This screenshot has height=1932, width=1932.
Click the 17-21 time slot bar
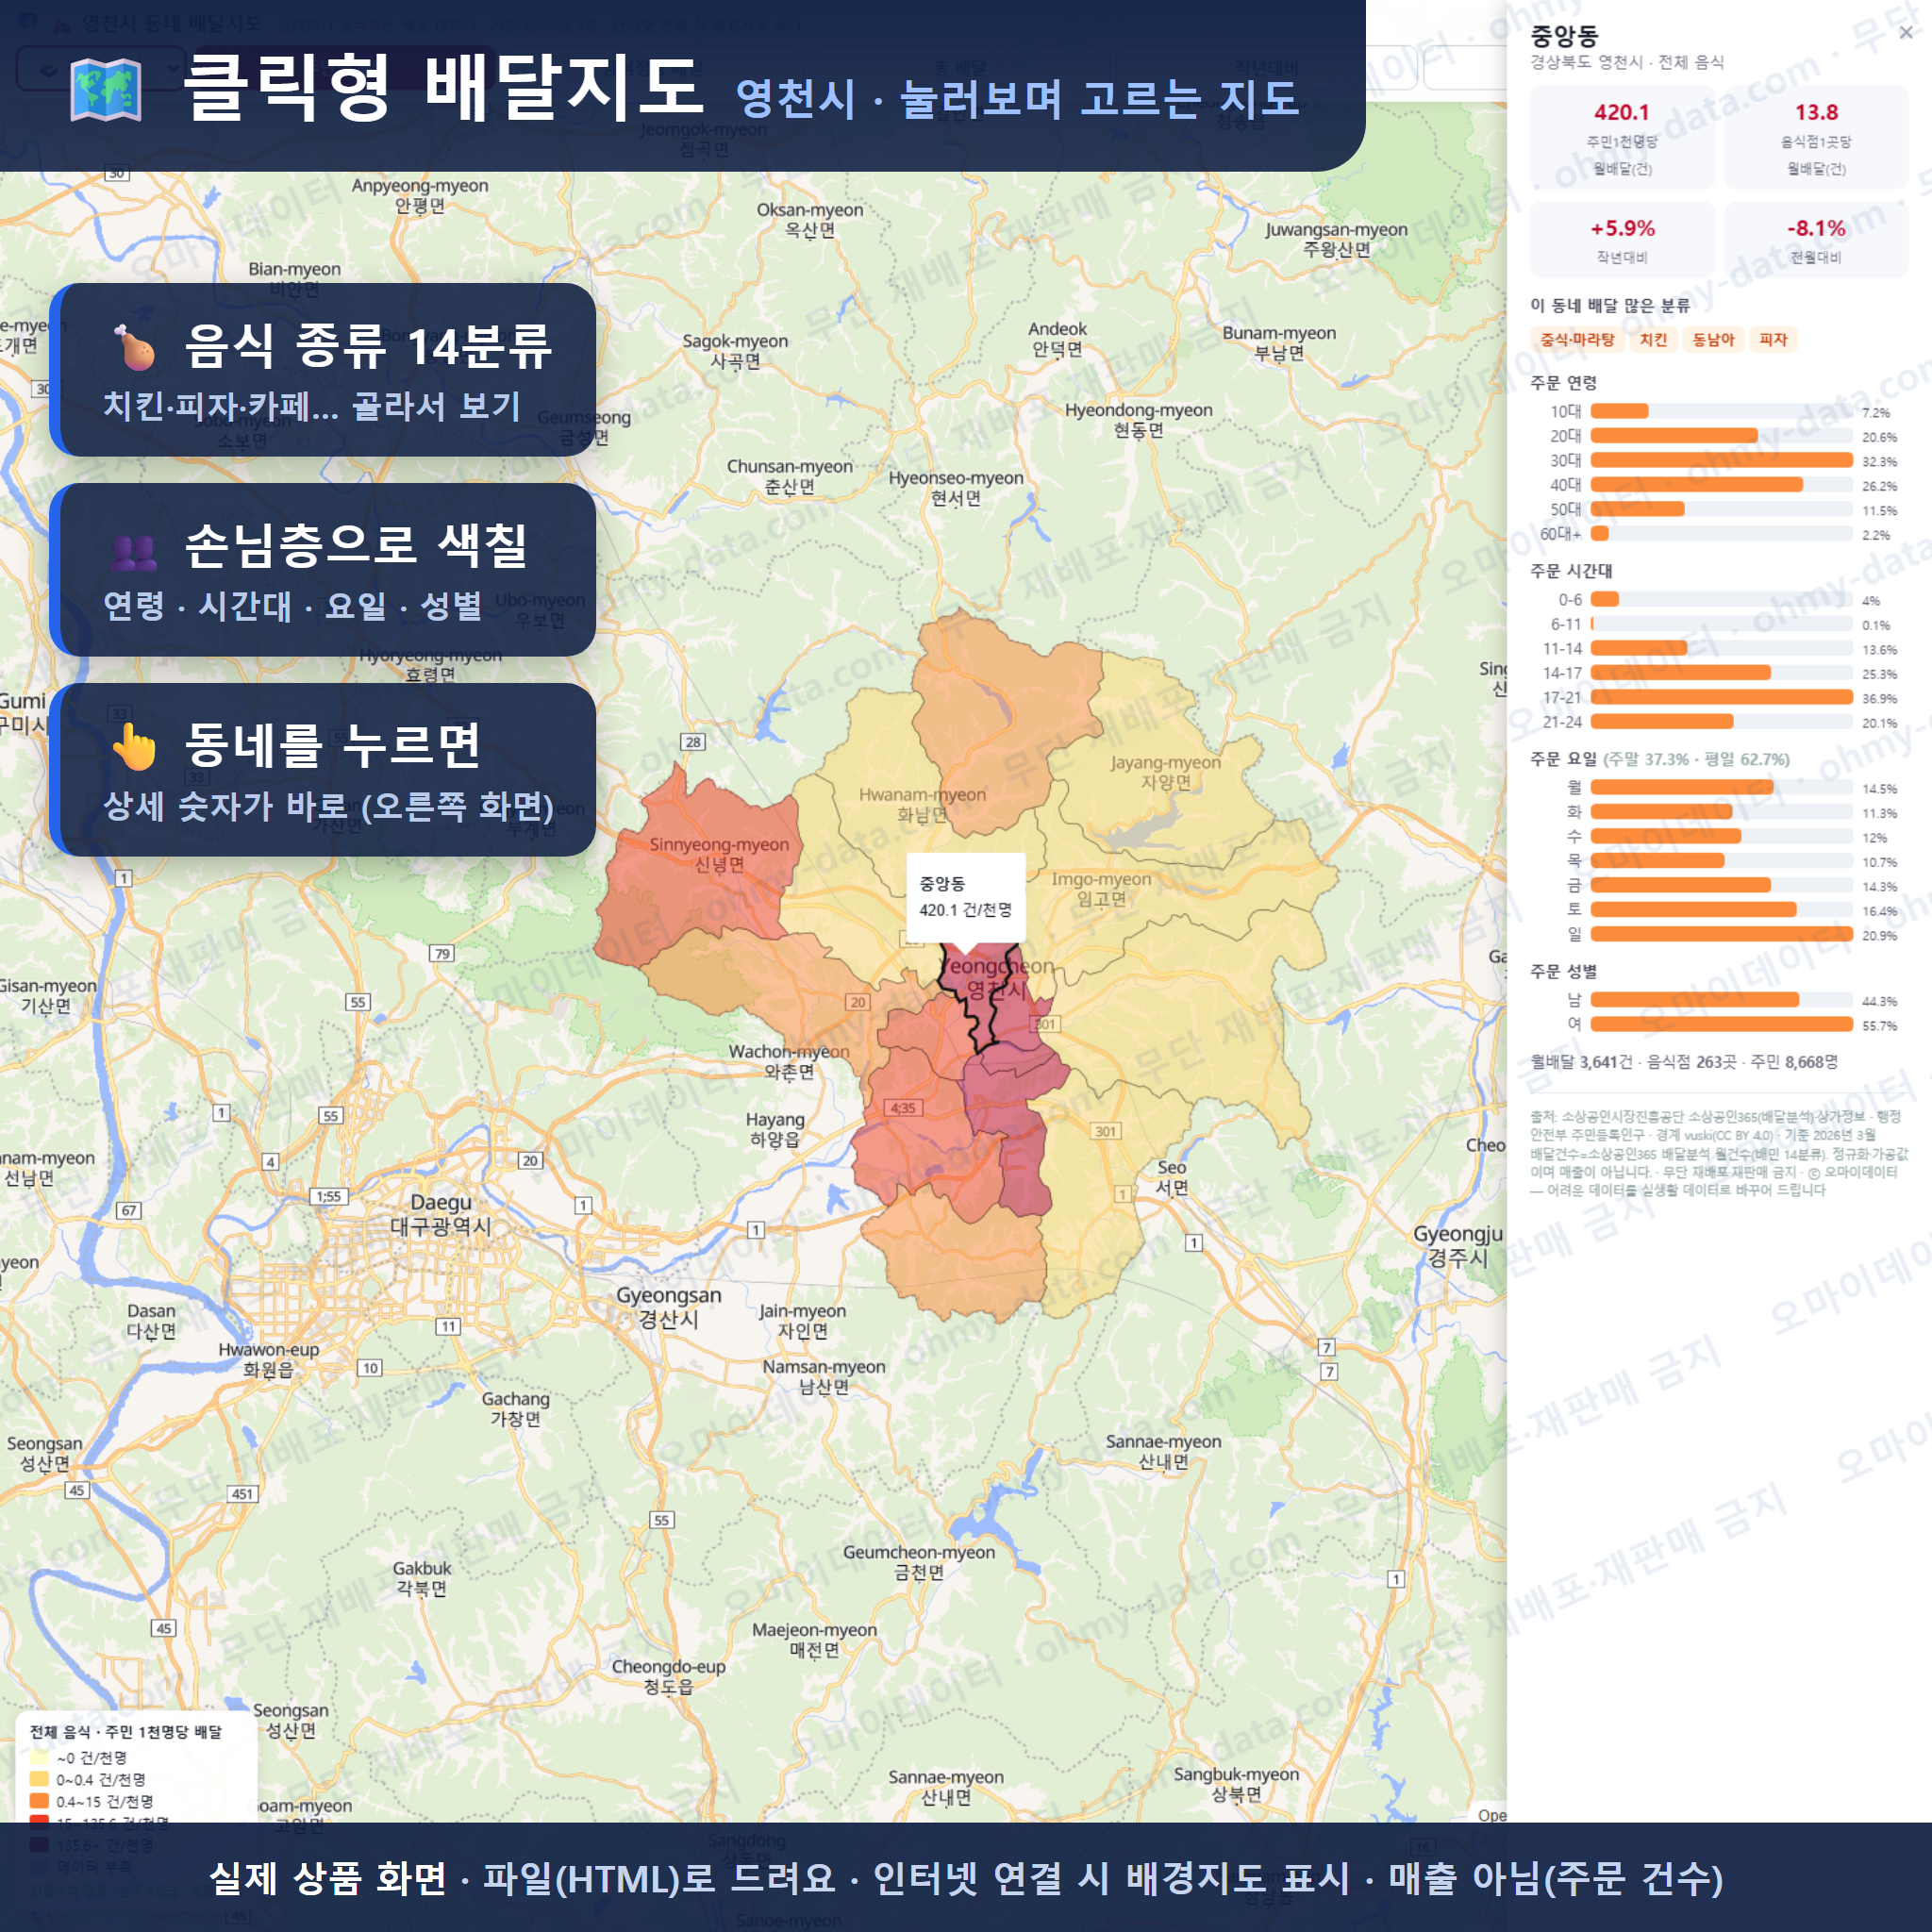[1721, 697]
